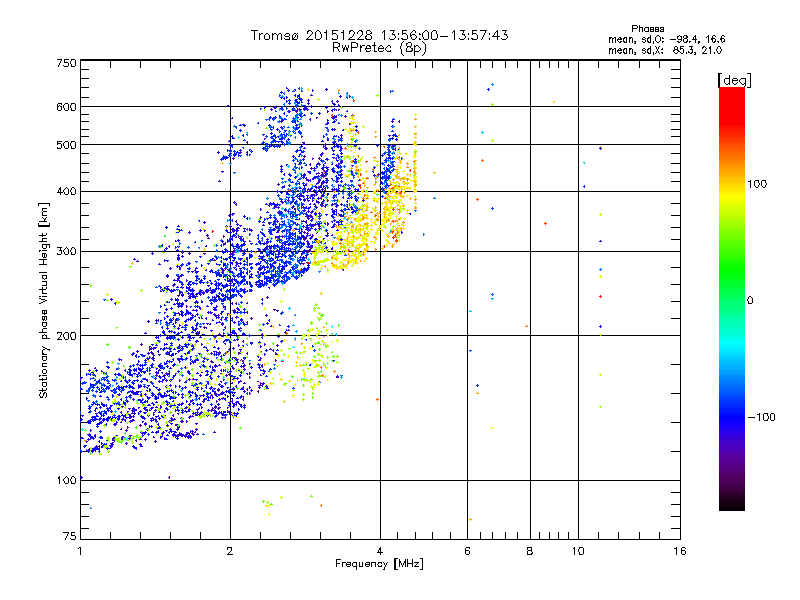This screenshot has width=800, height=600.
Task: Click the colorbar label '0'
Action: coord(750,300)
